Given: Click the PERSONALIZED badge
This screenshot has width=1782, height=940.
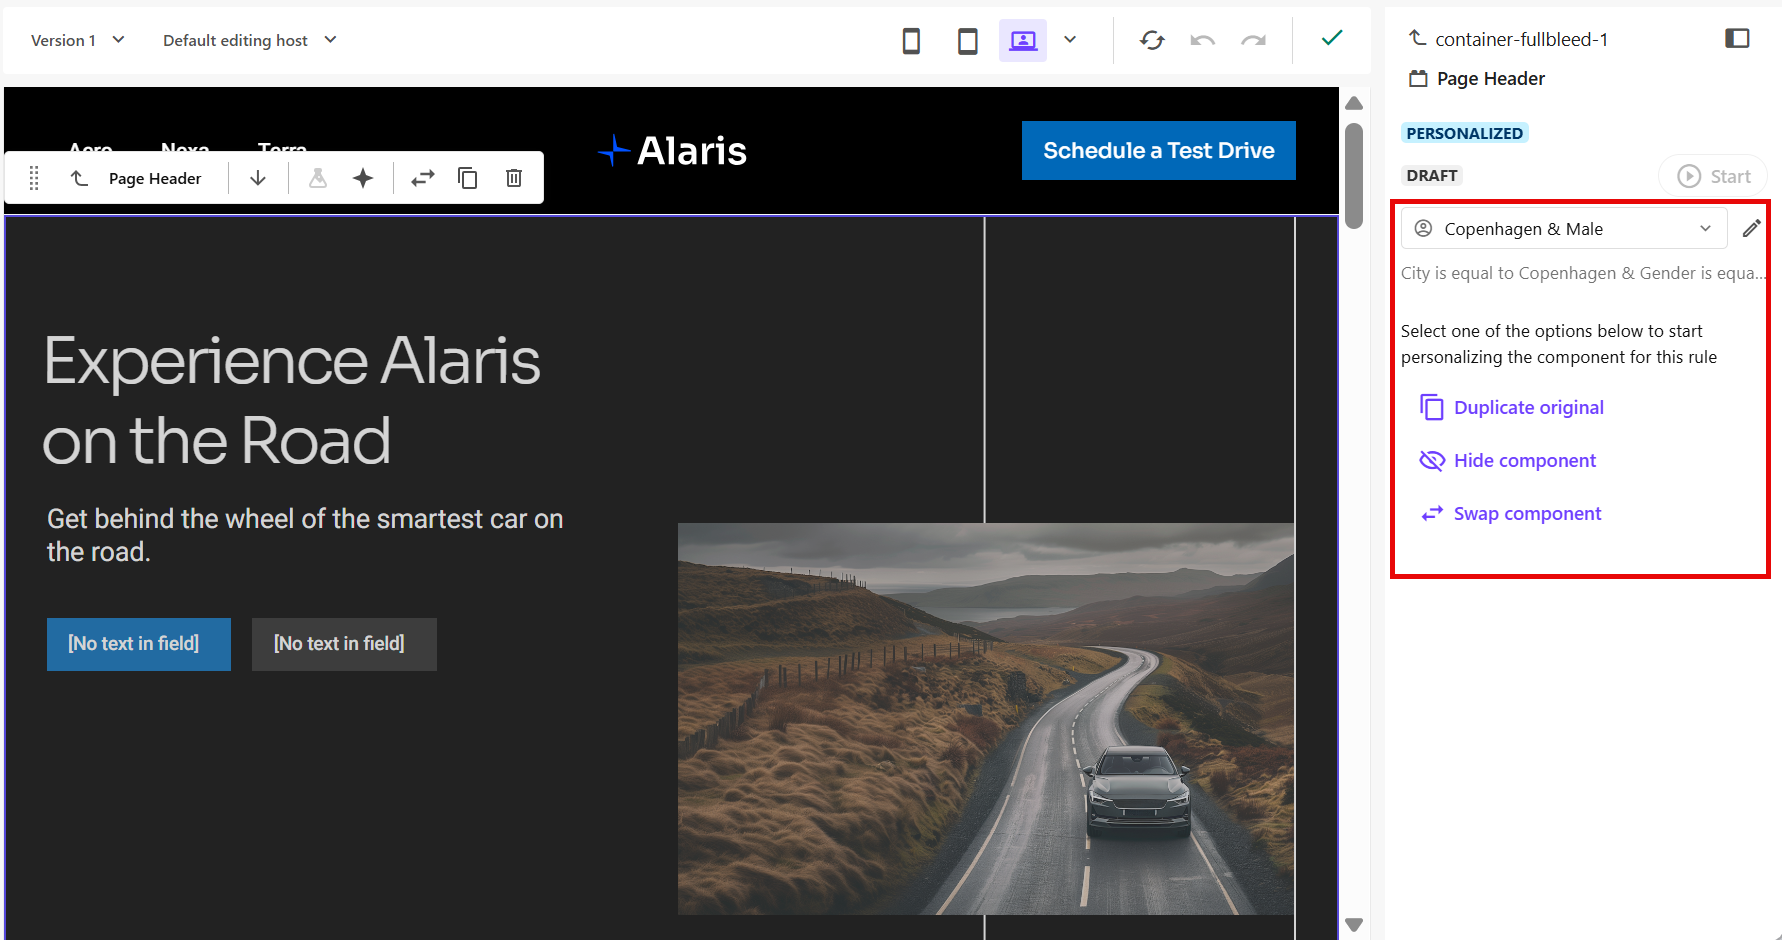Looking at the screenshot, I should point(1465,133).
